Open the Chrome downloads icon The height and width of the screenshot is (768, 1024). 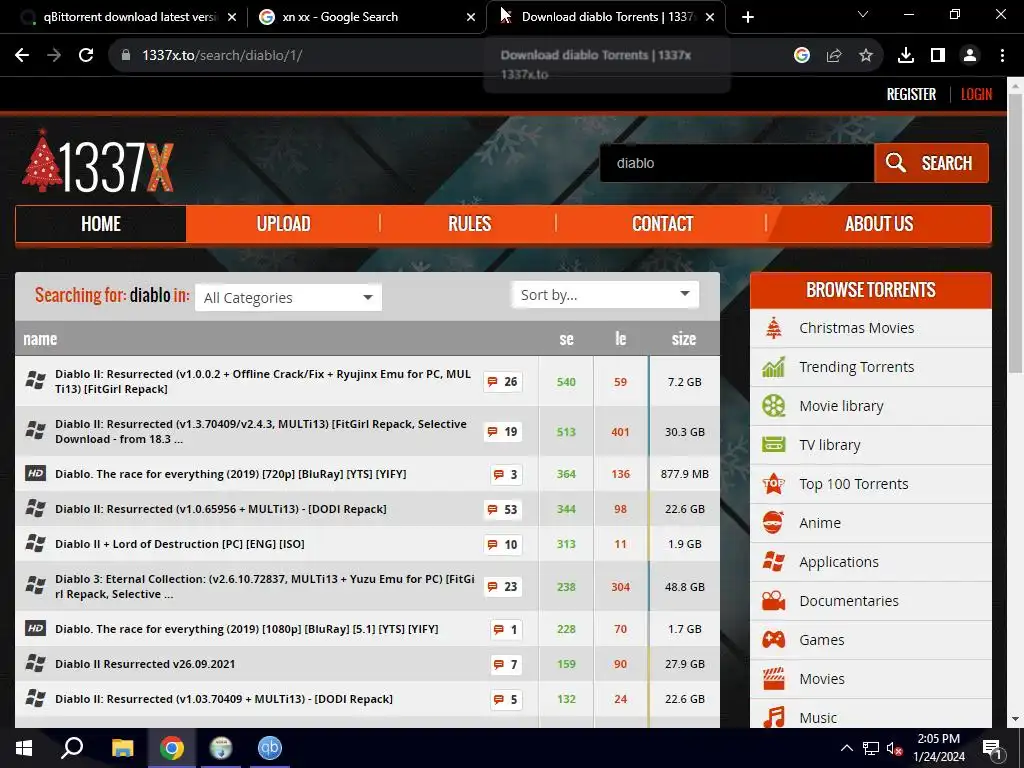click(x=906, y=56)
